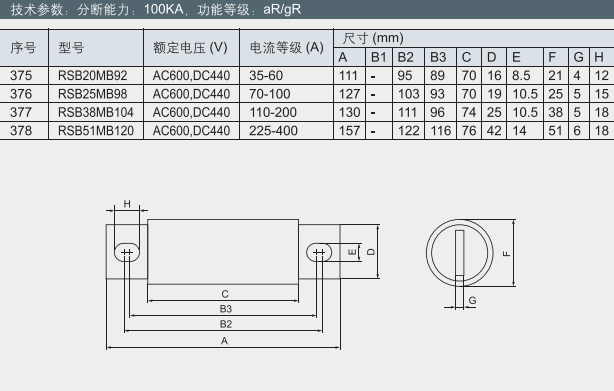Select the RSB38MB104 model cell
Image resolution: width=614 pixels, height=391 pixels.
pos(96,112)
